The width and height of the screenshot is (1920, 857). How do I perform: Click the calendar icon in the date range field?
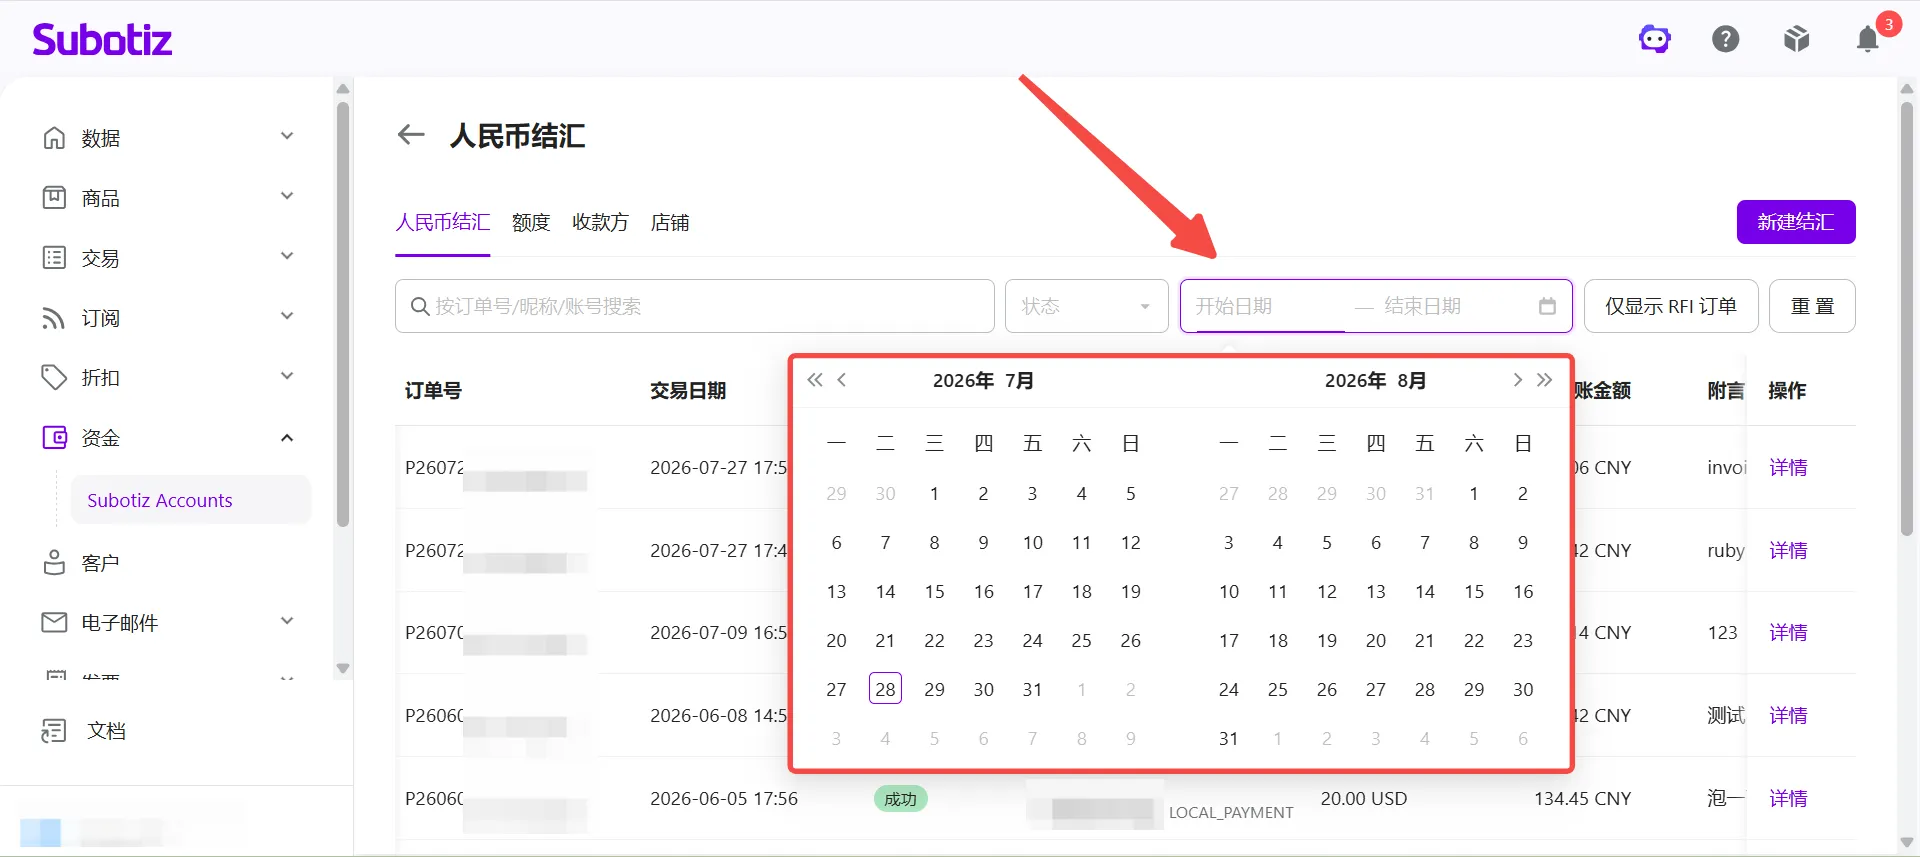tap(1547, 306)
